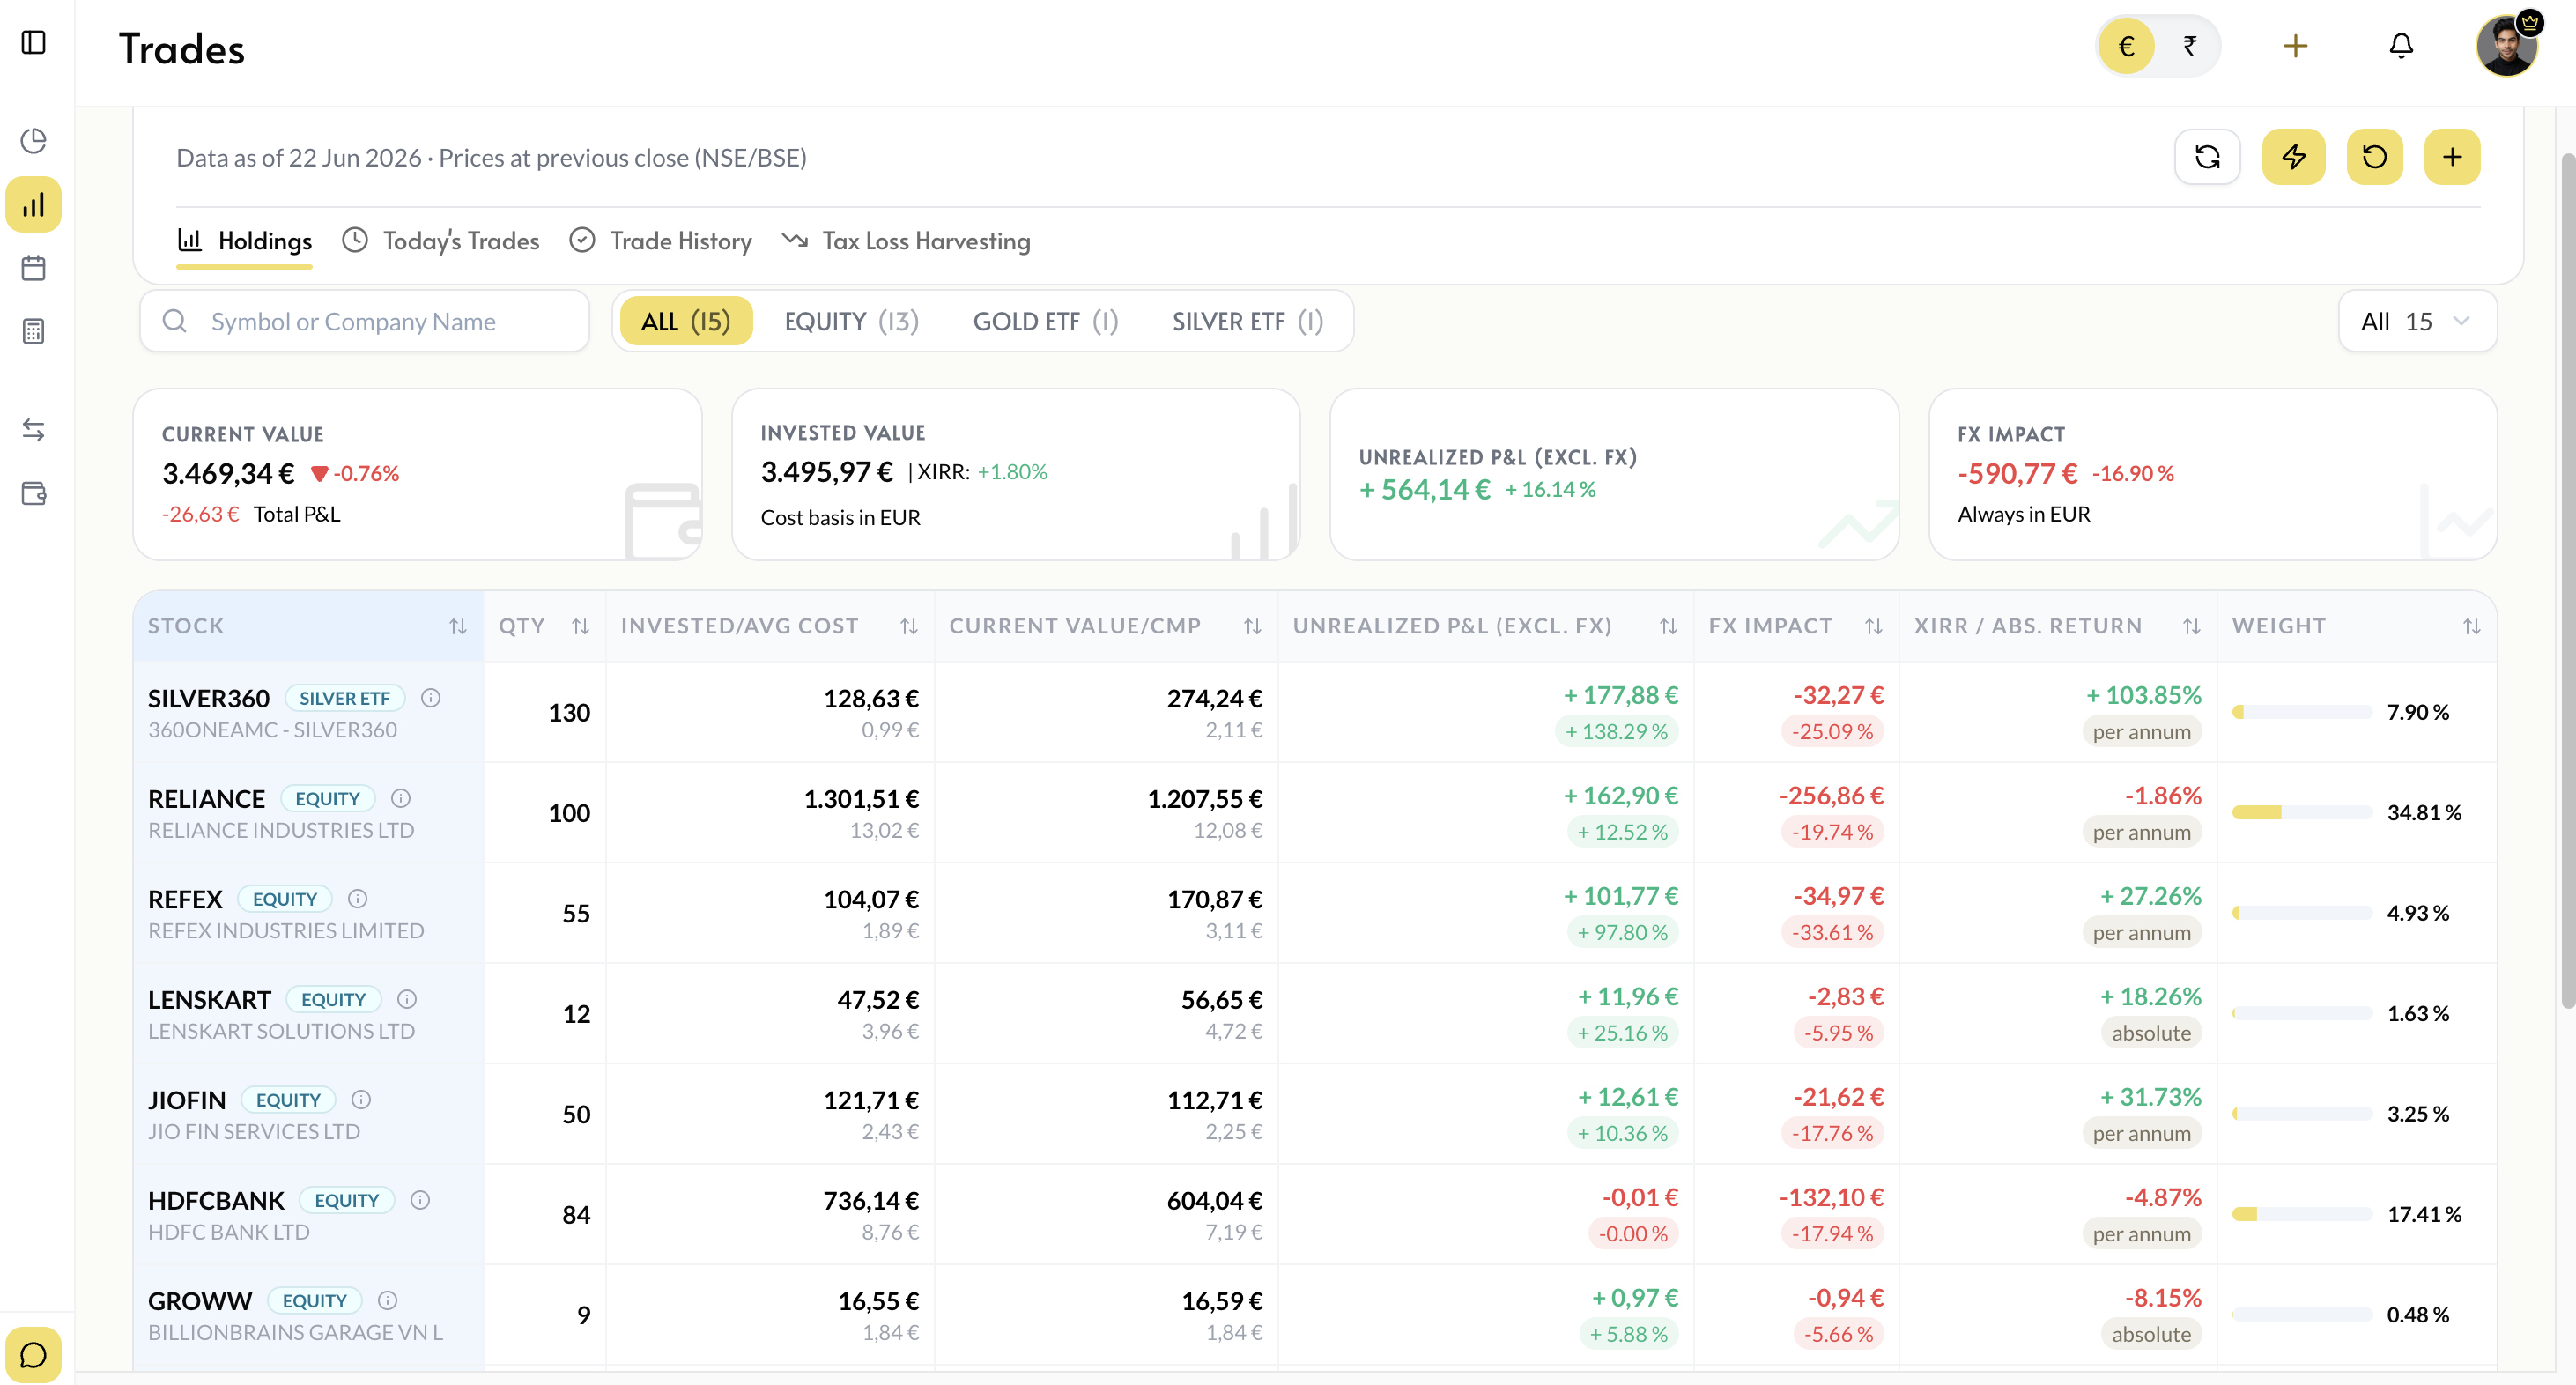Viewport: 2576px width, 1385px height.
Task: Click SILVER360 weight bar 7.90 %
Action: (2302, 712)
